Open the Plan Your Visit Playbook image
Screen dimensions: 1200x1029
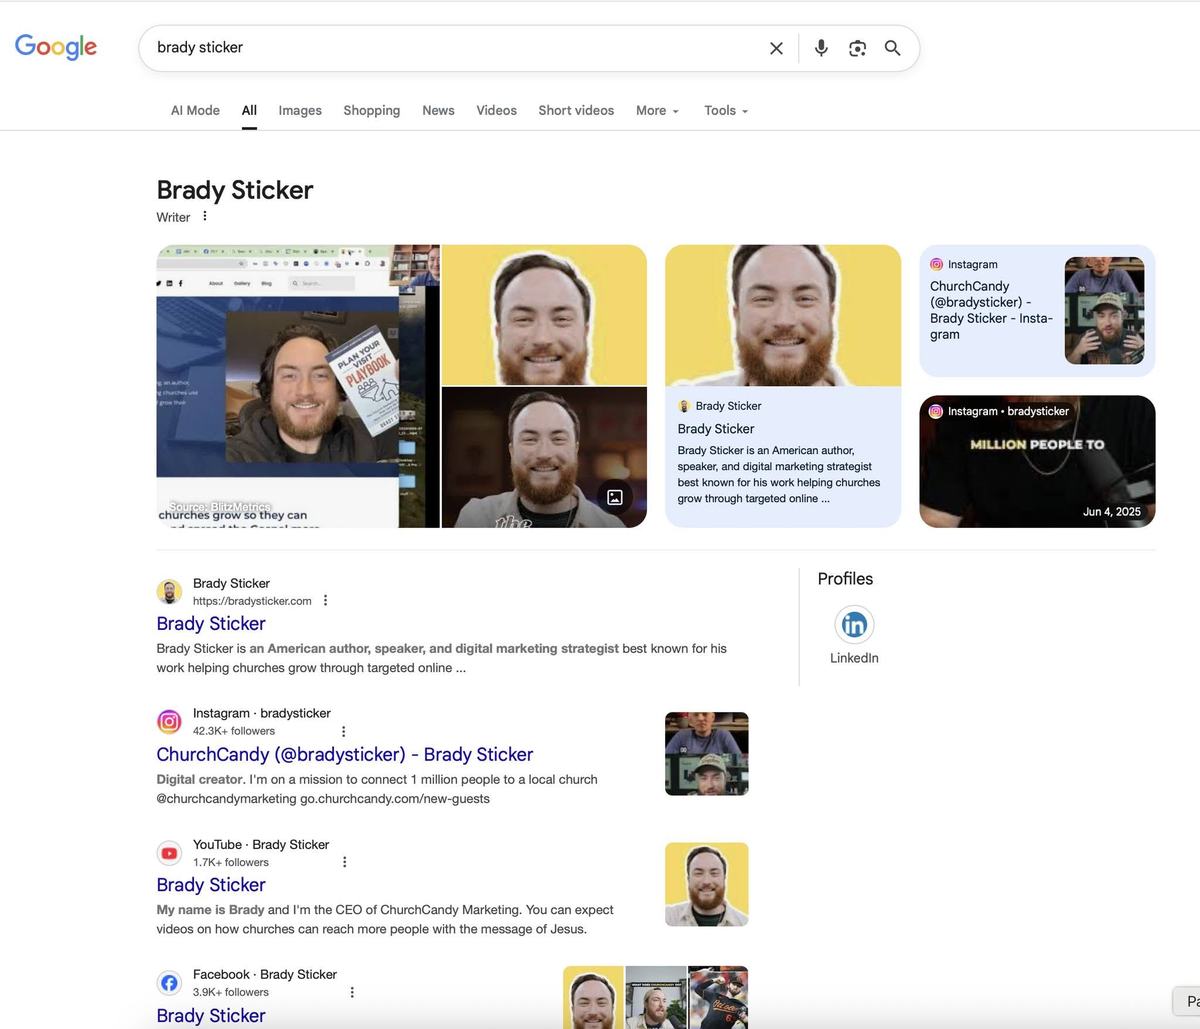[298, 386]
